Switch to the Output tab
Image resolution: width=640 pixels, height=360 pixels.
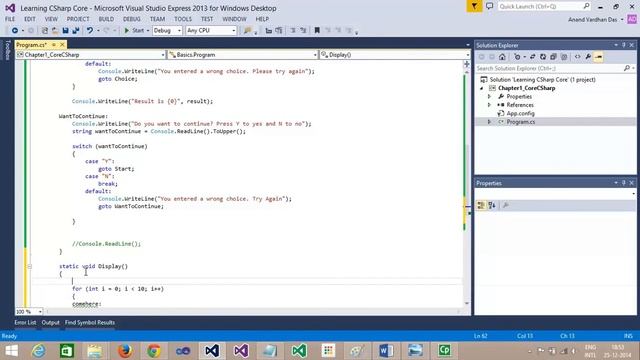tap(50, 322)
